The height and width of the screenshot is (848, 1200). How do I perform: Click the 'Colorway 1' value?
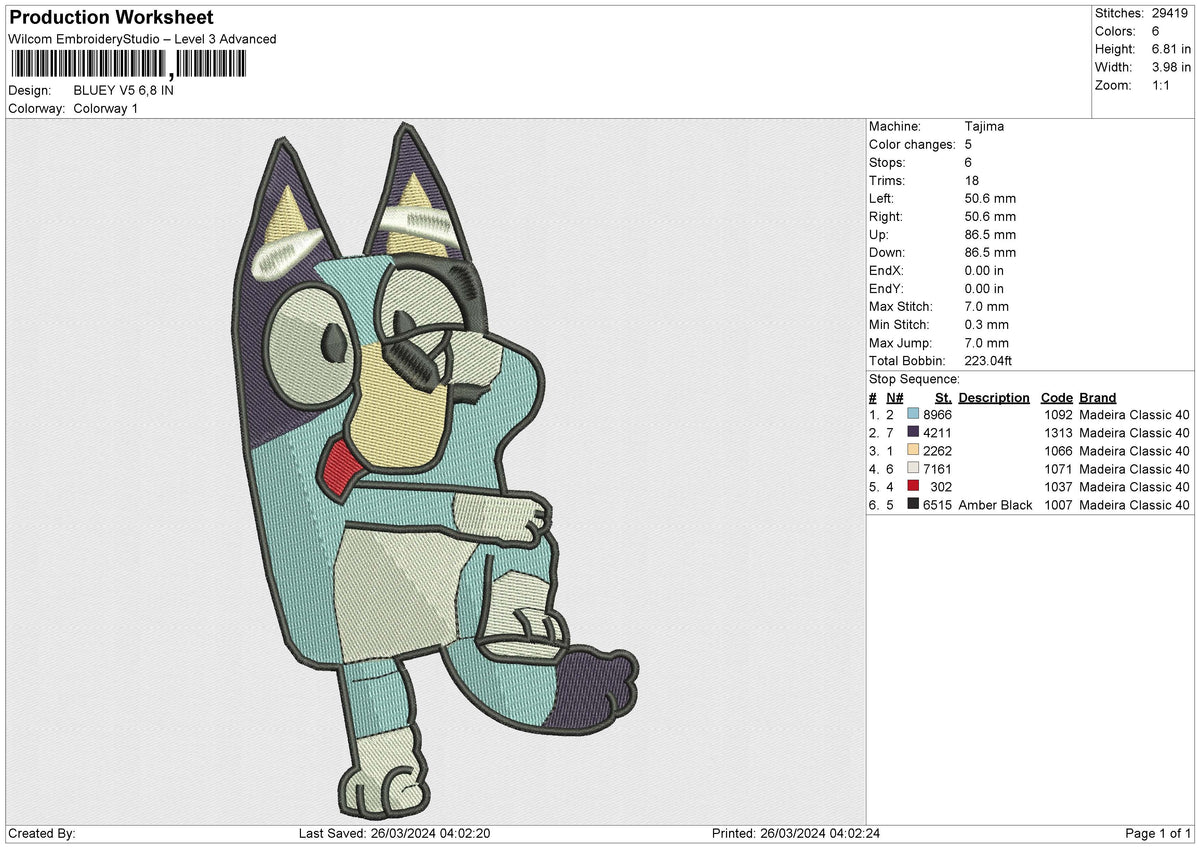(106, 108)
